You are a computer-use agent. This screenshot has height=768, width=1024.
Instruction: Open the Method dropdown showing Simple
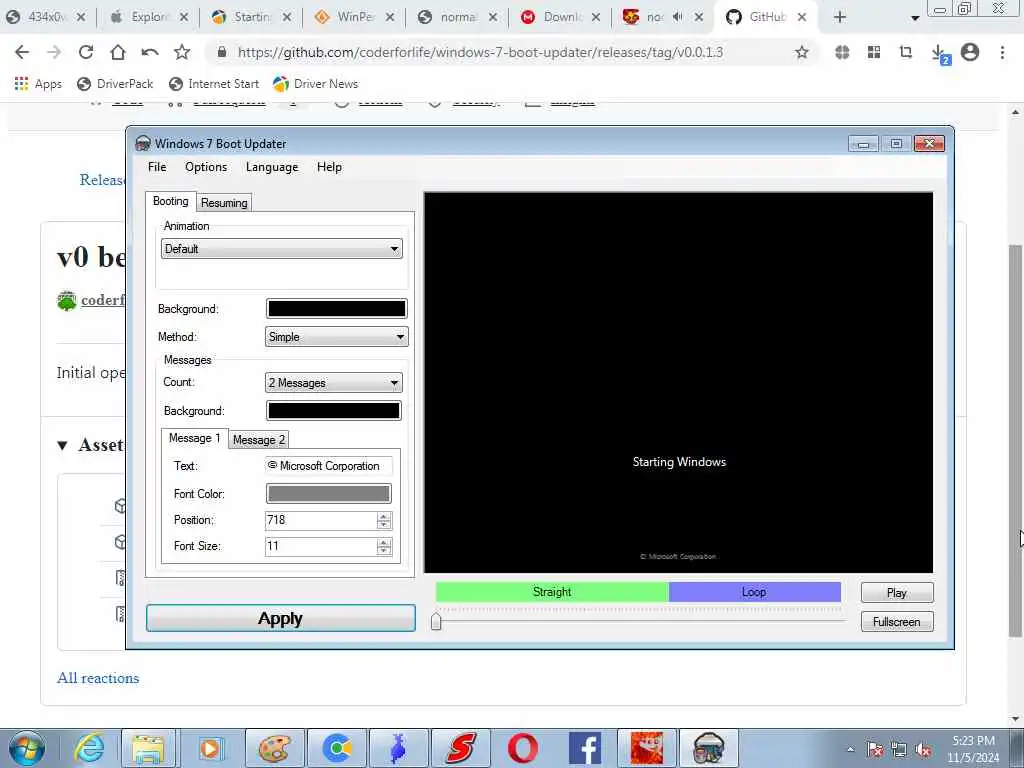tap(336, 337)
